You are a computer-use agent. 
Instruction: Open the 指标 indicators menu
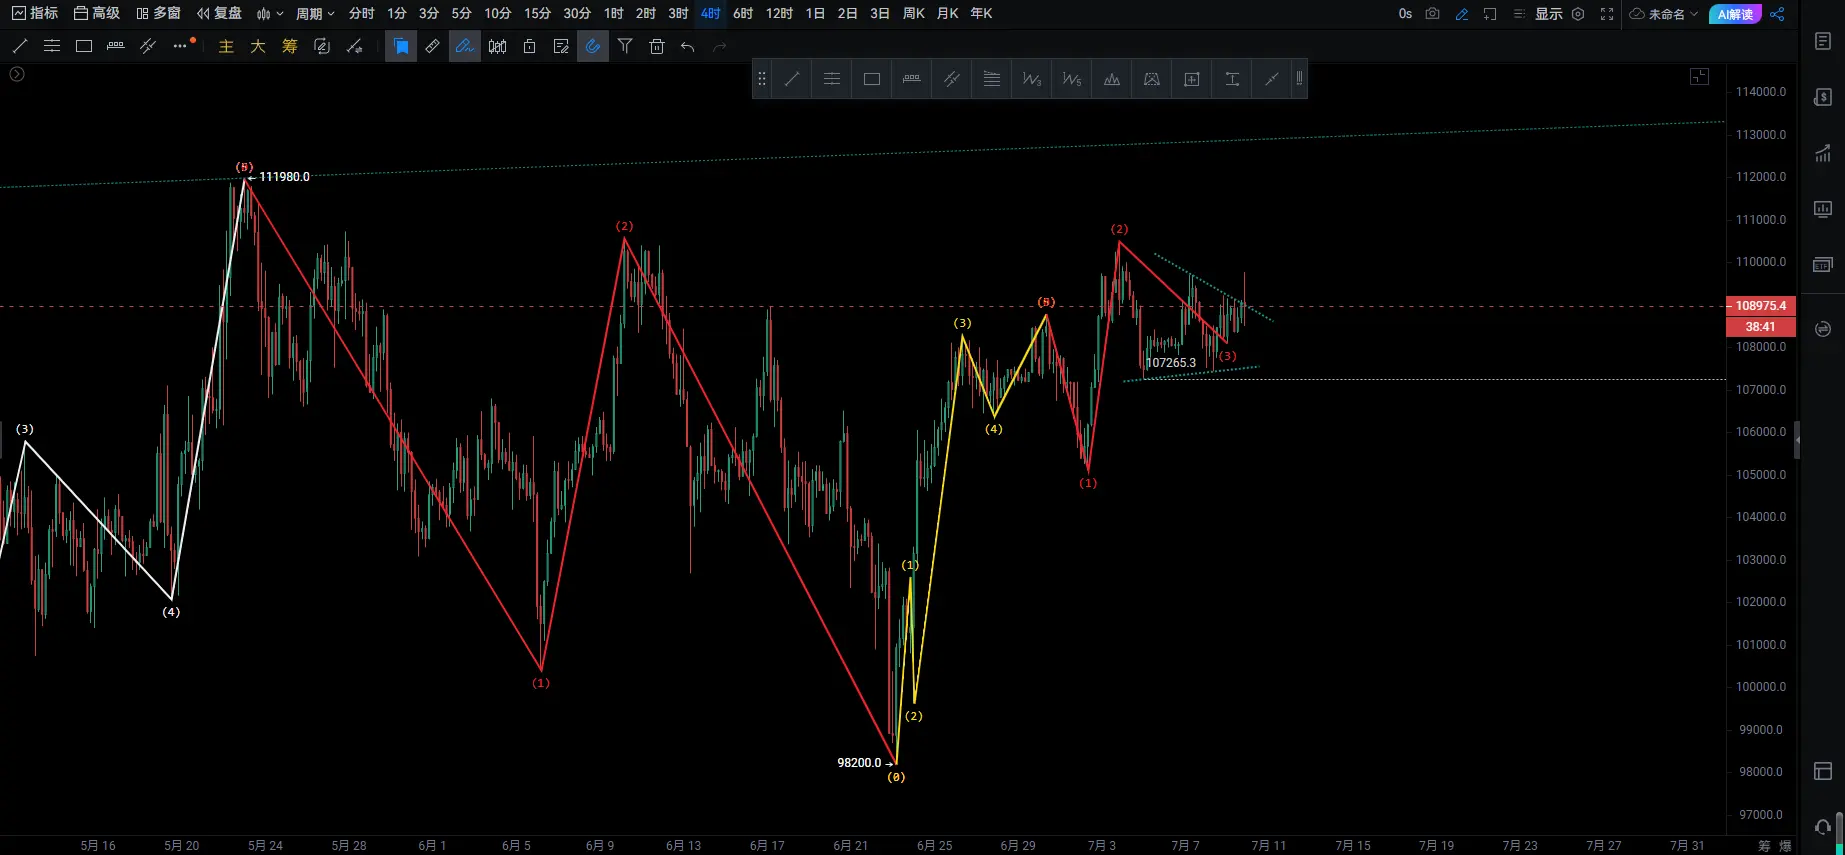35,13
